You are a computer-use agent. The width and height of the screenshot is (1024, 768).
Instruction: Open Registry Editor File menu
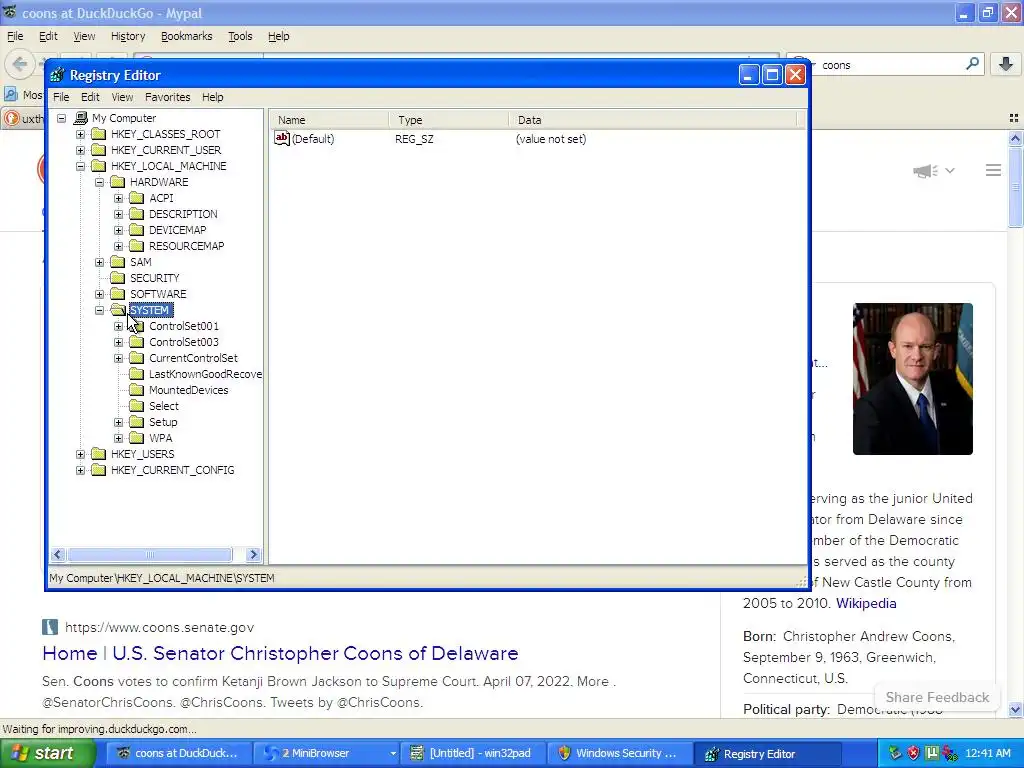[x=61, y=97]
